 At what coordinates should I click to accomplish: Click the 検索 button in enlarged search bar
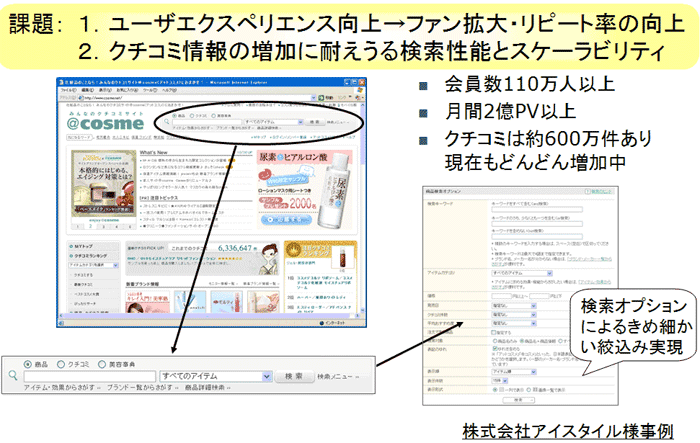[x=294, y=376]
